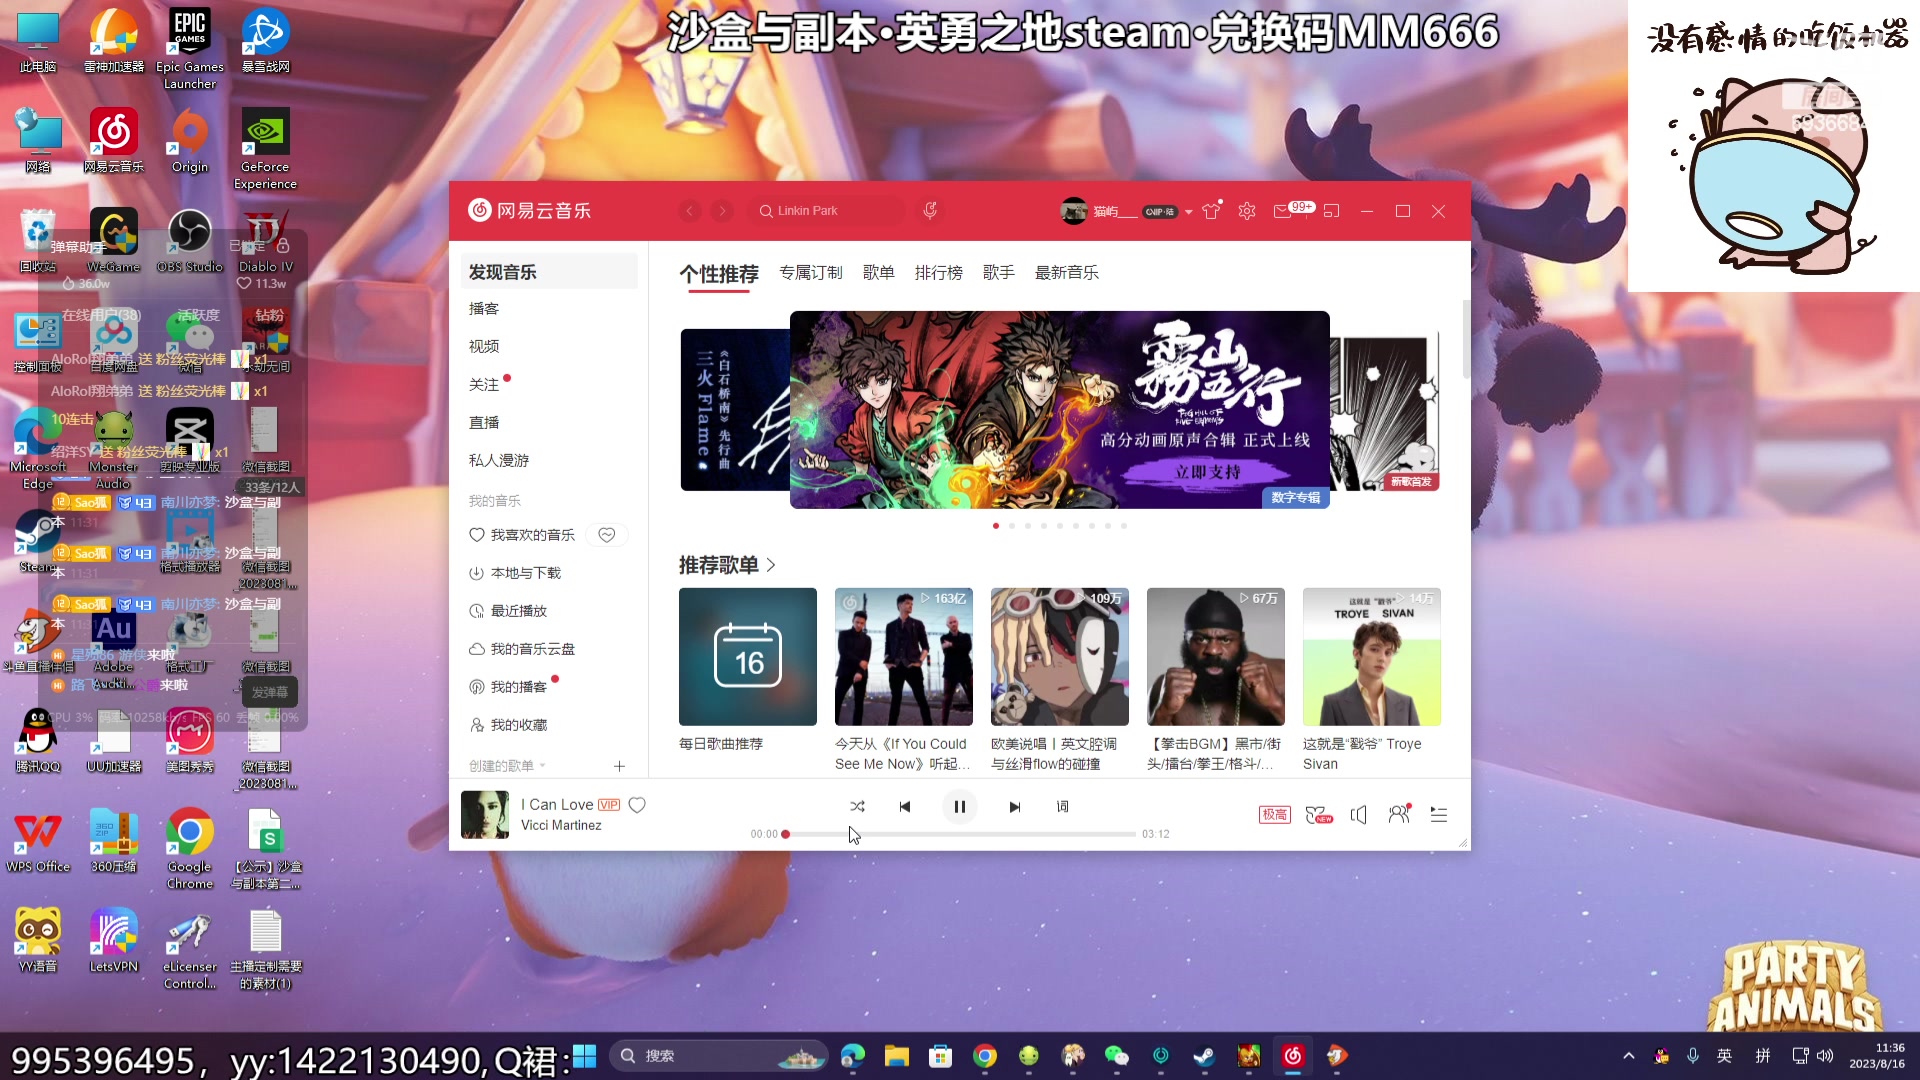
Task: Select the 个性推荐 tab
Action: click(719, 274)
